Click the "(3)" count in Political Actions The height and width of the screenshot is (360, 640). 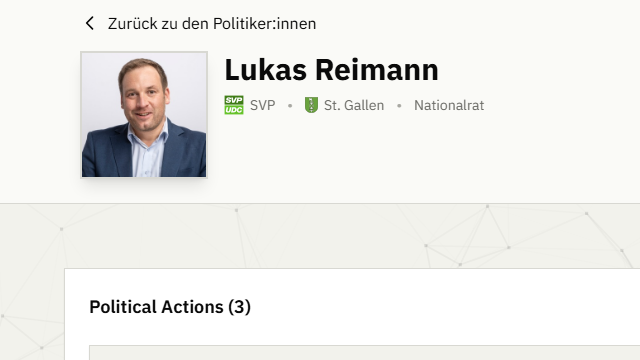point(239,307)
